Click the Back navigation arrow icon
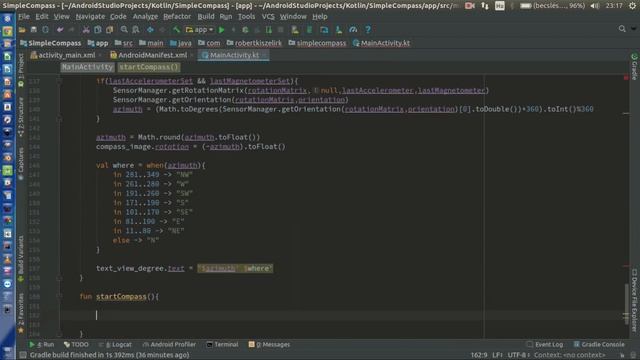 click(150, 29)
